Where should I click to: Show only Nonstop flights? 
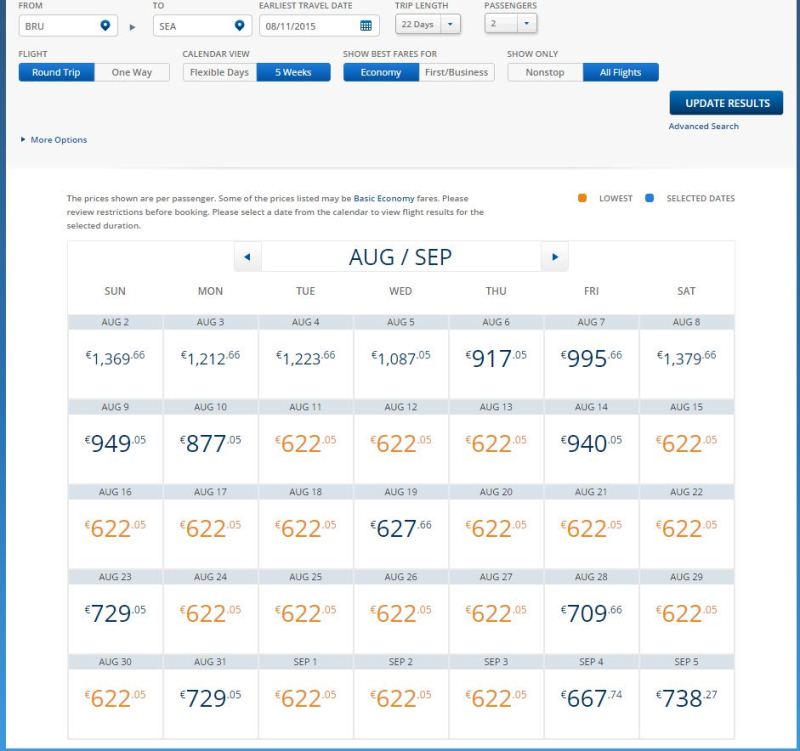pos(545,72)
